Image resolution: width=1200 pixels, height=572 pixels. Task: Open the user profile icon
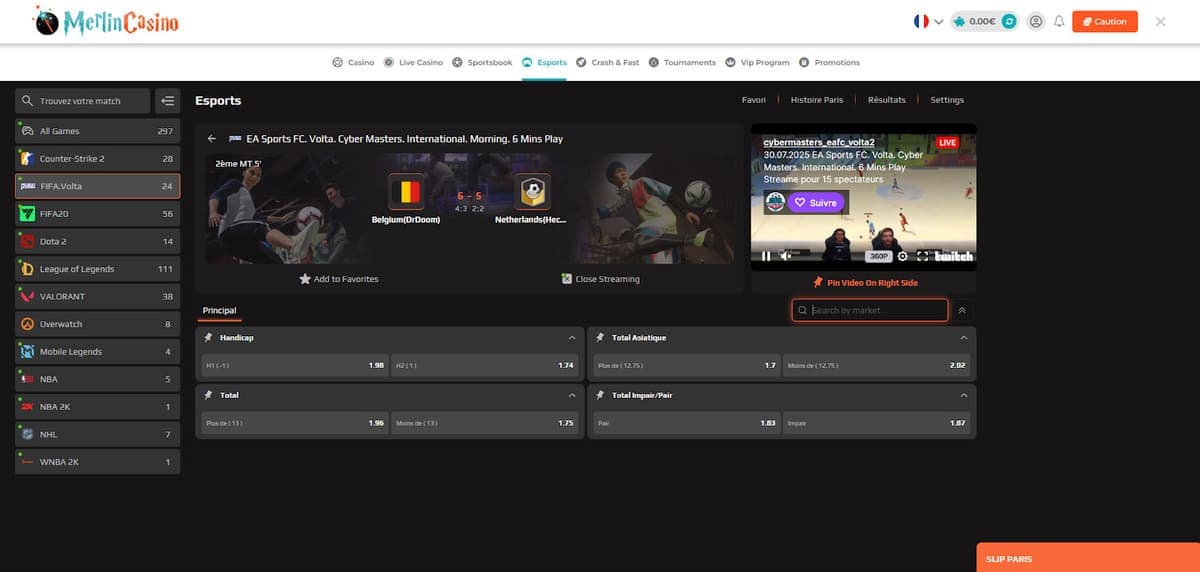1035,21
